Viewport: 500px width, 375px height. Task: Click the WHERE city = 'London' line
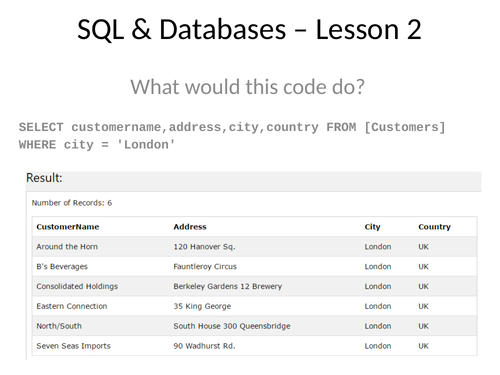click(x=97, y=145)
